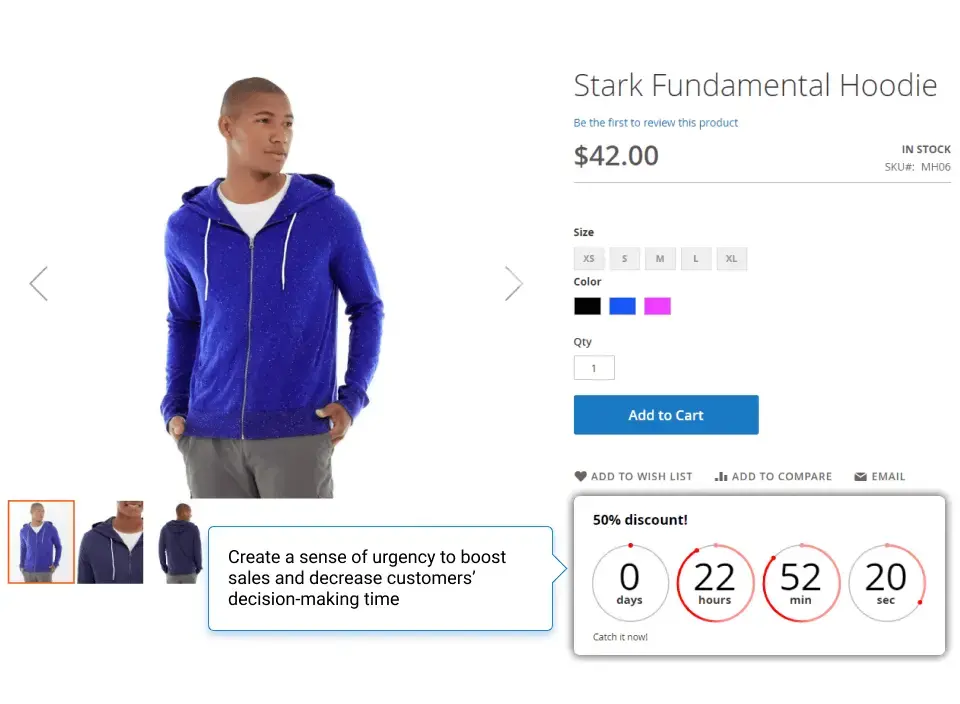View the back-view hoodie thumbnail
This screenshot has height=704, width=960.
tap(180, 540)
